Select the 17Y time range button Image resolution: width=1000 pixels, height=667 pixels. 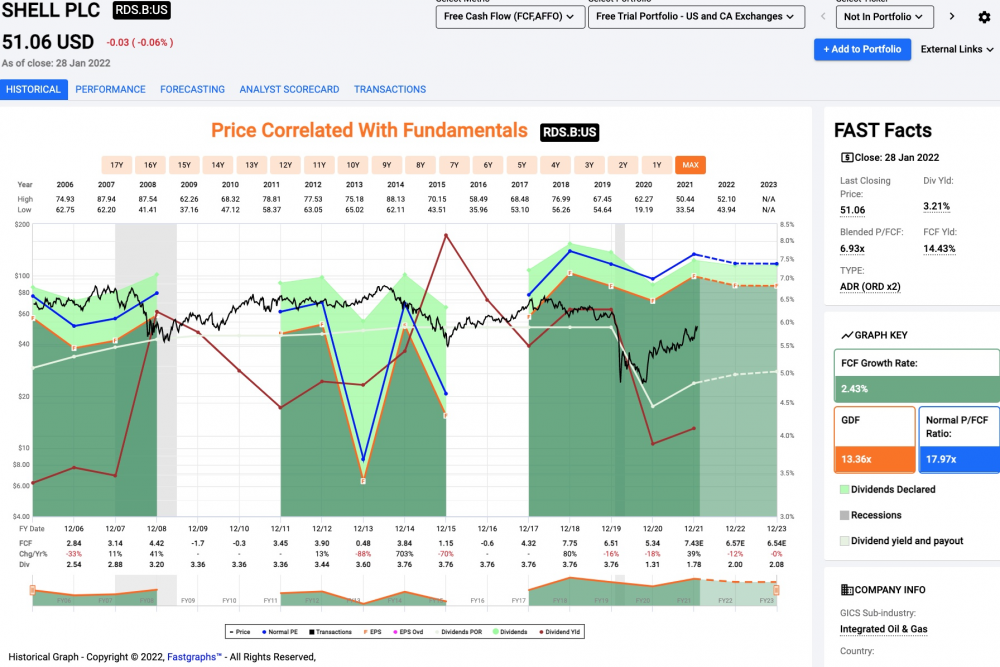click(x=117, y=165)
